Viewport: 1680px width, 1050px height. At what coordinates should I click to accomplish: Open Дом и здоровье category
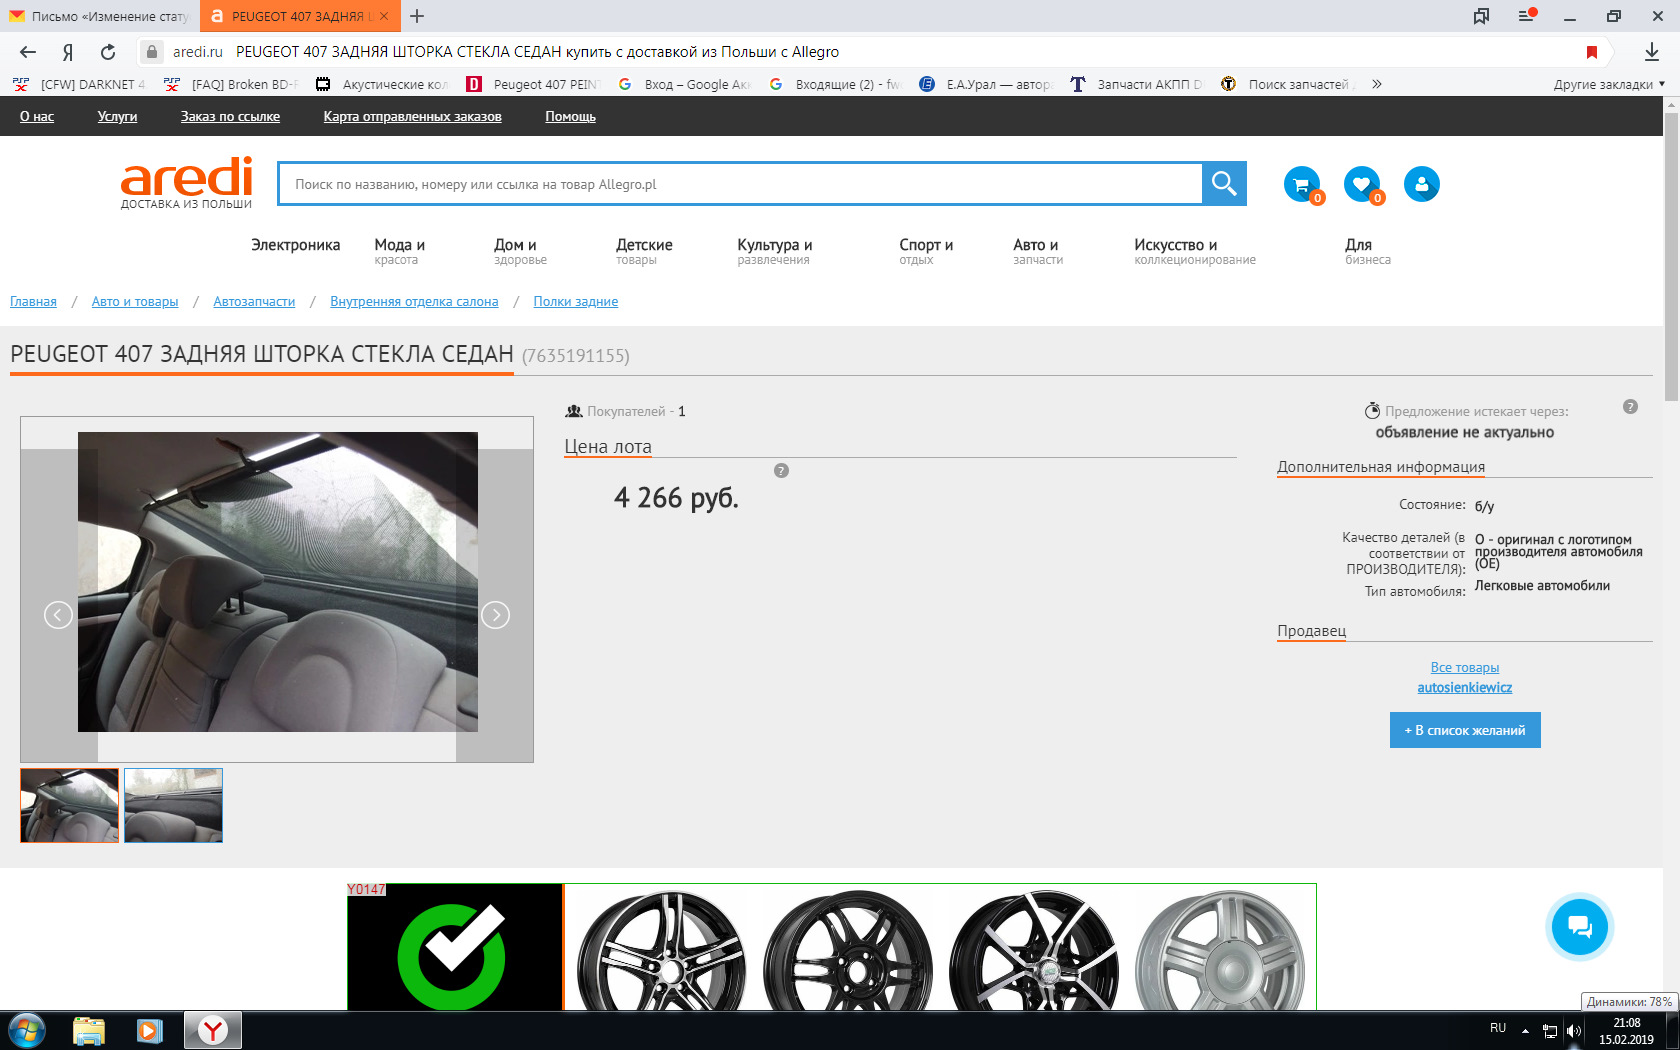[520, 251]
